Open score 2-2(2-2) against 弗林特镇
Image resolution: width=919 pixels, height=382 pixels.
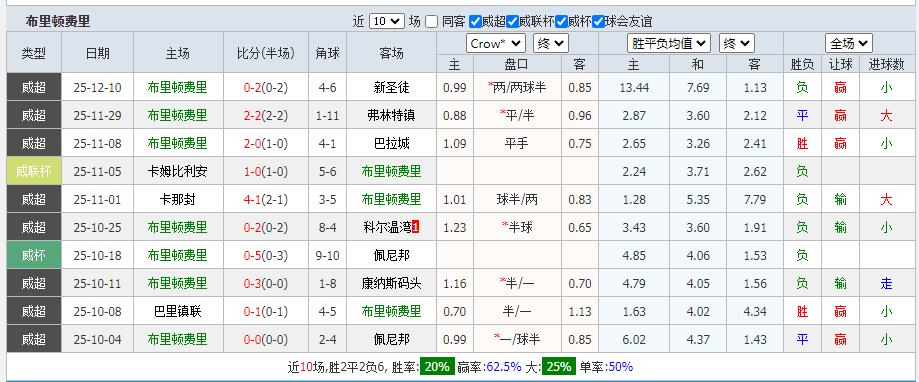pos(266,116)
